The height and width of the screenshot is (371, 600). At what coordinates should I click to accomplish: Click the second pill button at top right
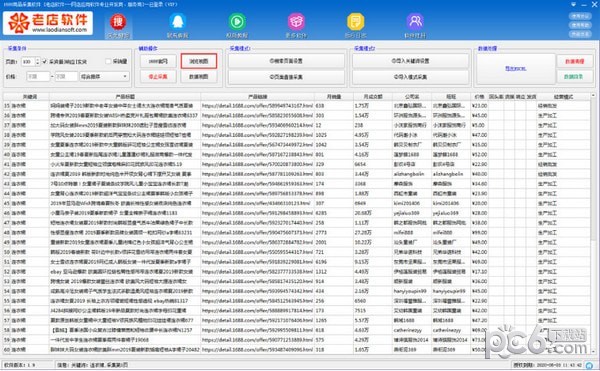click(580, 25)
